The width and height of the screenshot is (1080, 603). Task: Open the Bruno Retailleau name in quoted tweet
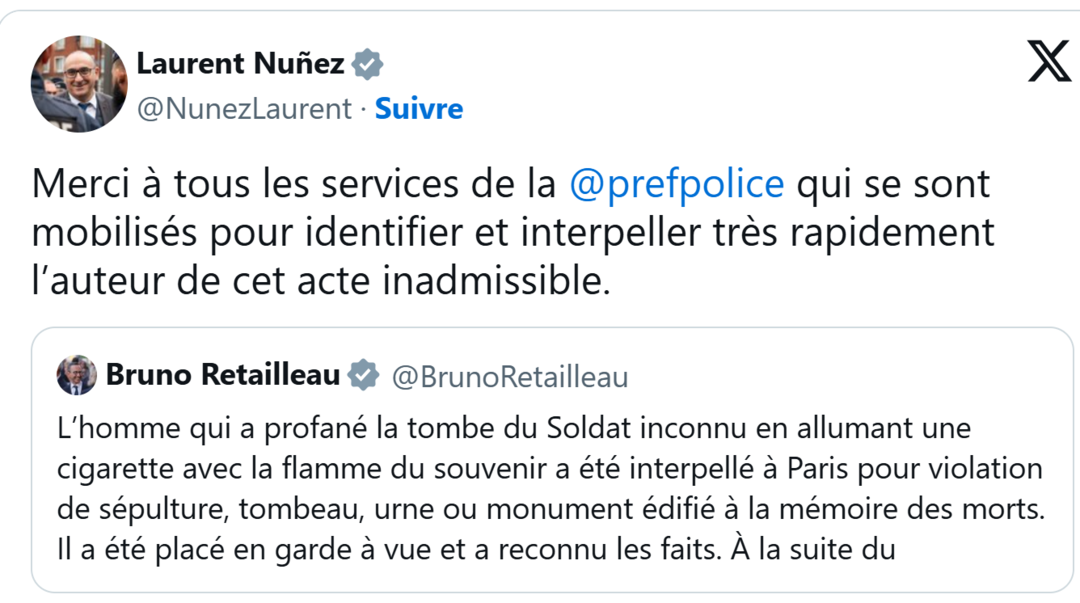click(223, 376)
